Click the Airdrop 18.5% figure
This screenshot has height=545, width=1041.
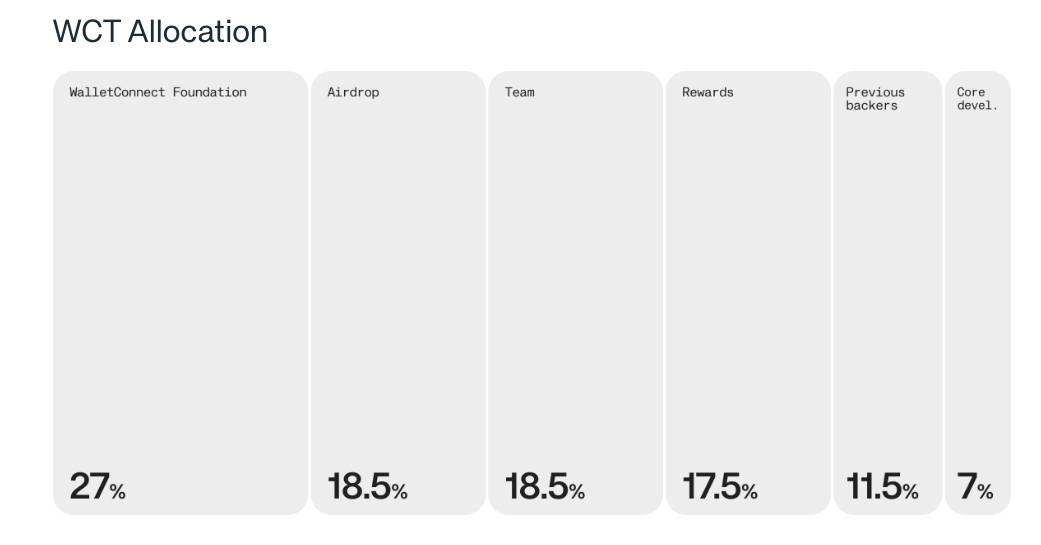(367, 486)
